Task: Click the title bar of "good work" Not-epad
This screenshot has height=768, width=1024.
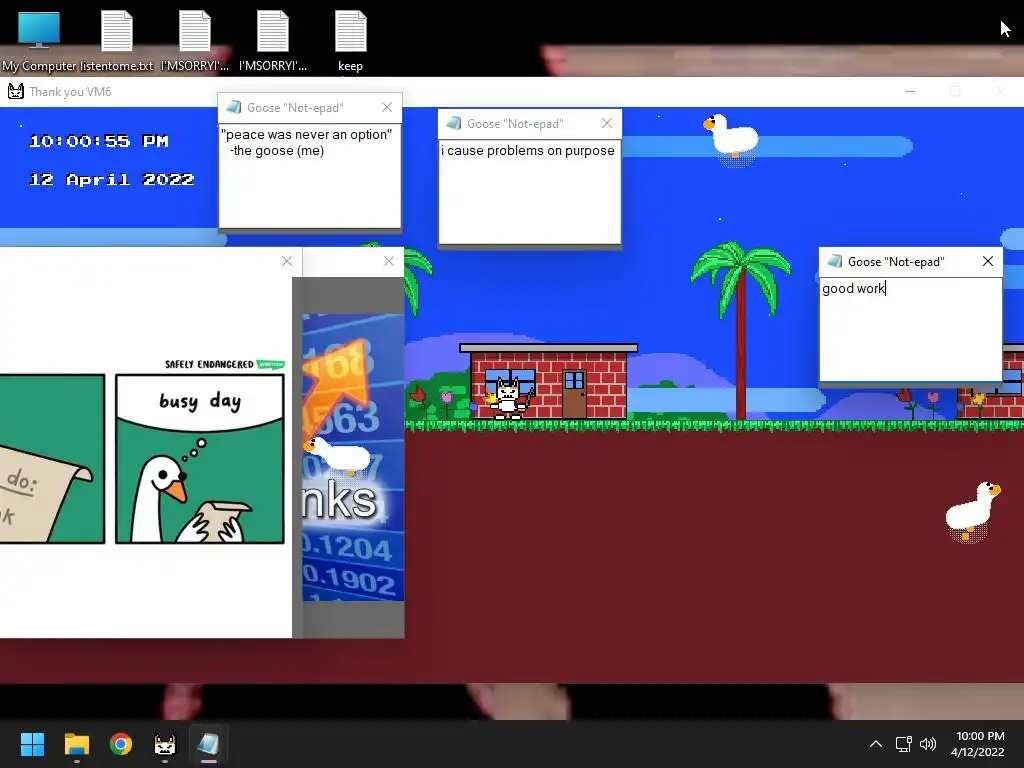Action: click(x=910, y=262)
